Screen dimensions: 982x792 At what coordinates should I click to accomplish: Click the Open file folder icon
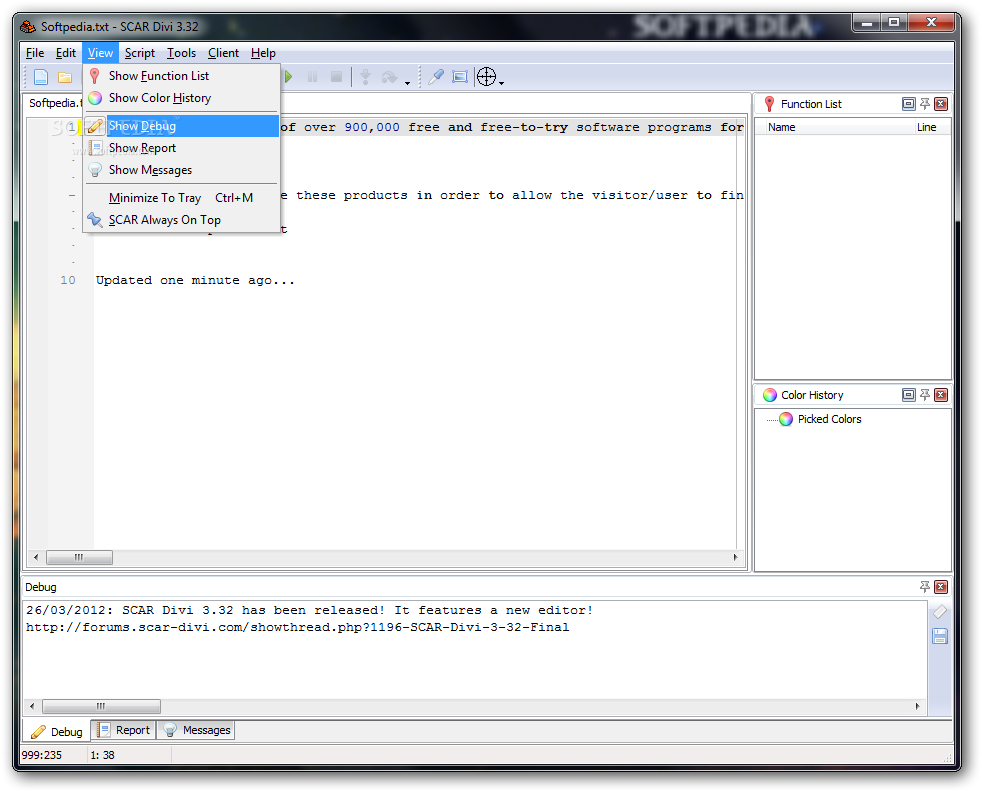[x=65, y=77]
